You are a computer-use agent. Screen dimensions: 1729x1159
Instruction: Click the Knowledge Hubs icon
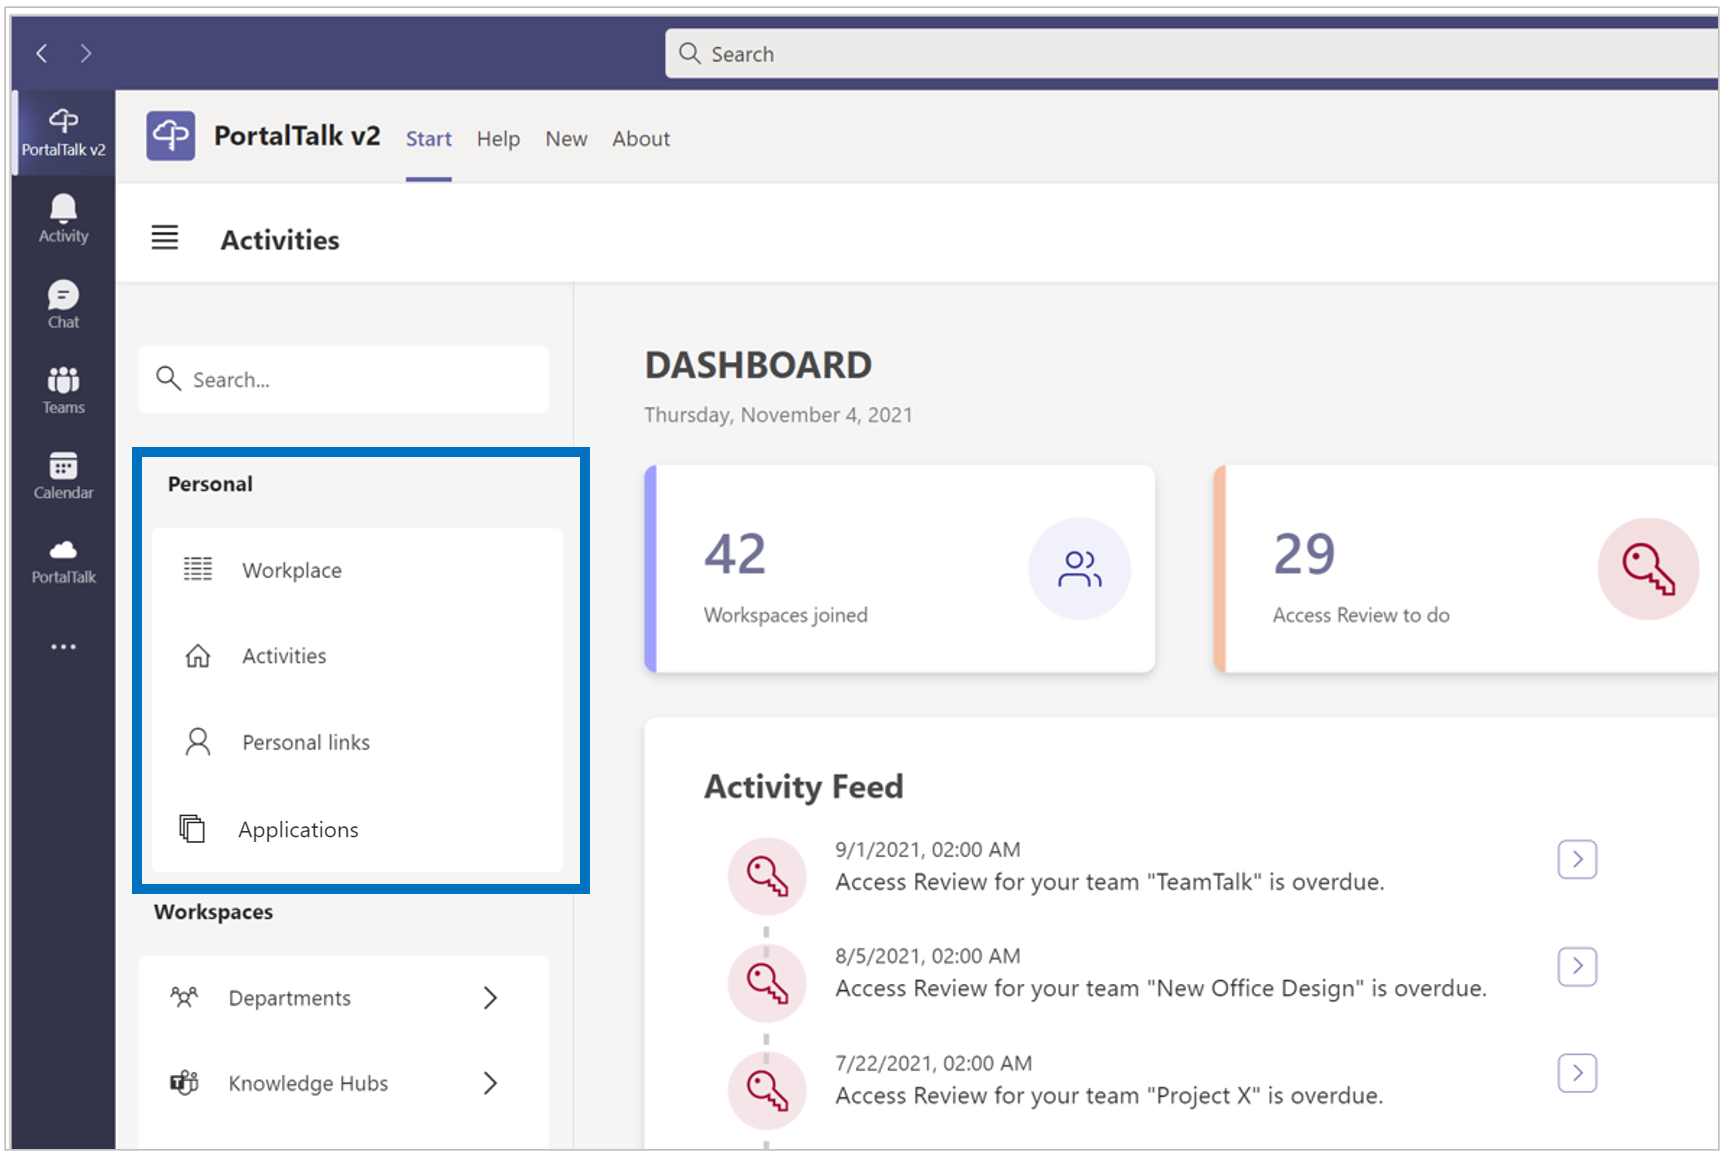point(184,1083)
